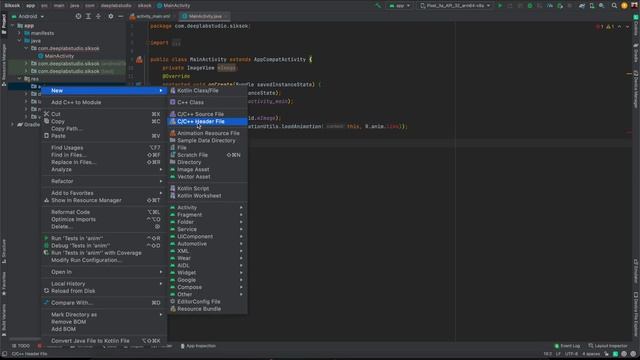Image resolution: width=640 pixels, height=360 pixels.
Task: Open the Pixel device selector dropdown
Action: 455,6
